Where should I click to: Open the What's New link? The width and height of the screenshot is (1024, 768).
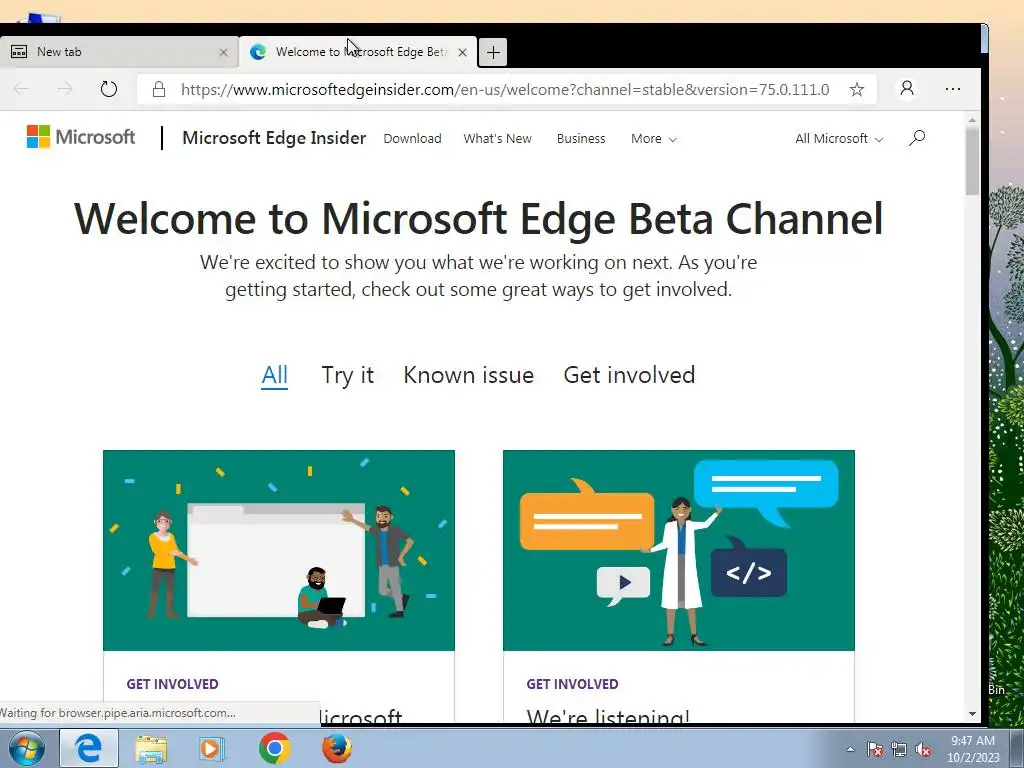tap(498, 138)
